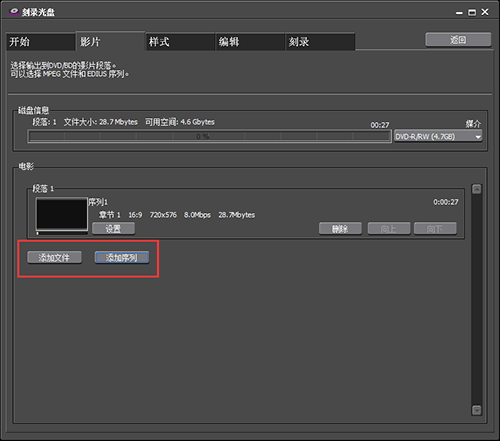Select the 影片 tab
Viewport: 500px width, 441px height.
[x=110, y=41]
